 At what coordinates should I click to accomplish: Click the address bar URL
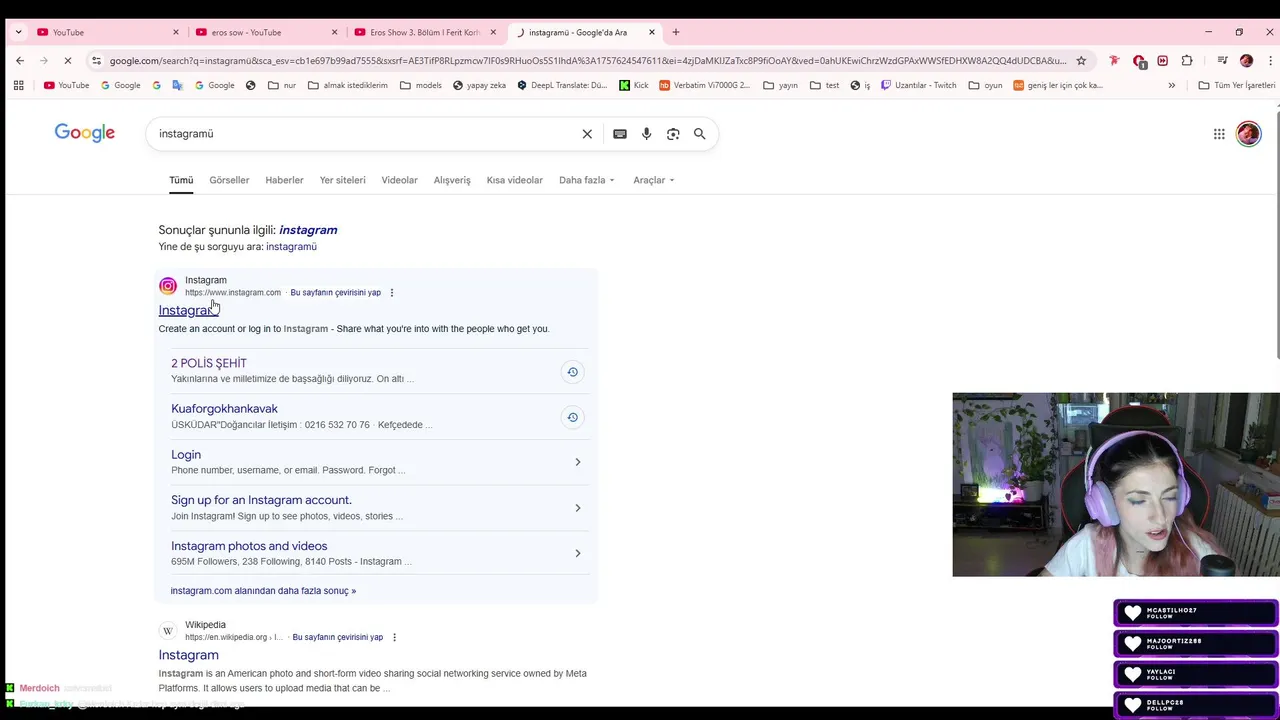click(x=588, y=61)
